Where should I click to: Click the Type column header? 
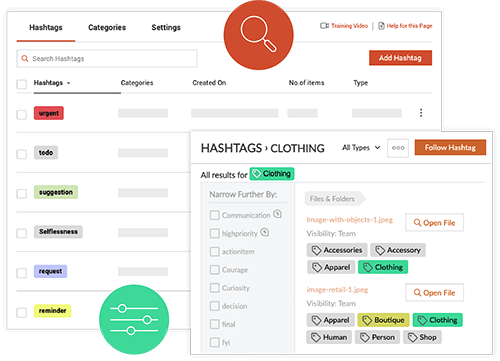tap(361, 83)
